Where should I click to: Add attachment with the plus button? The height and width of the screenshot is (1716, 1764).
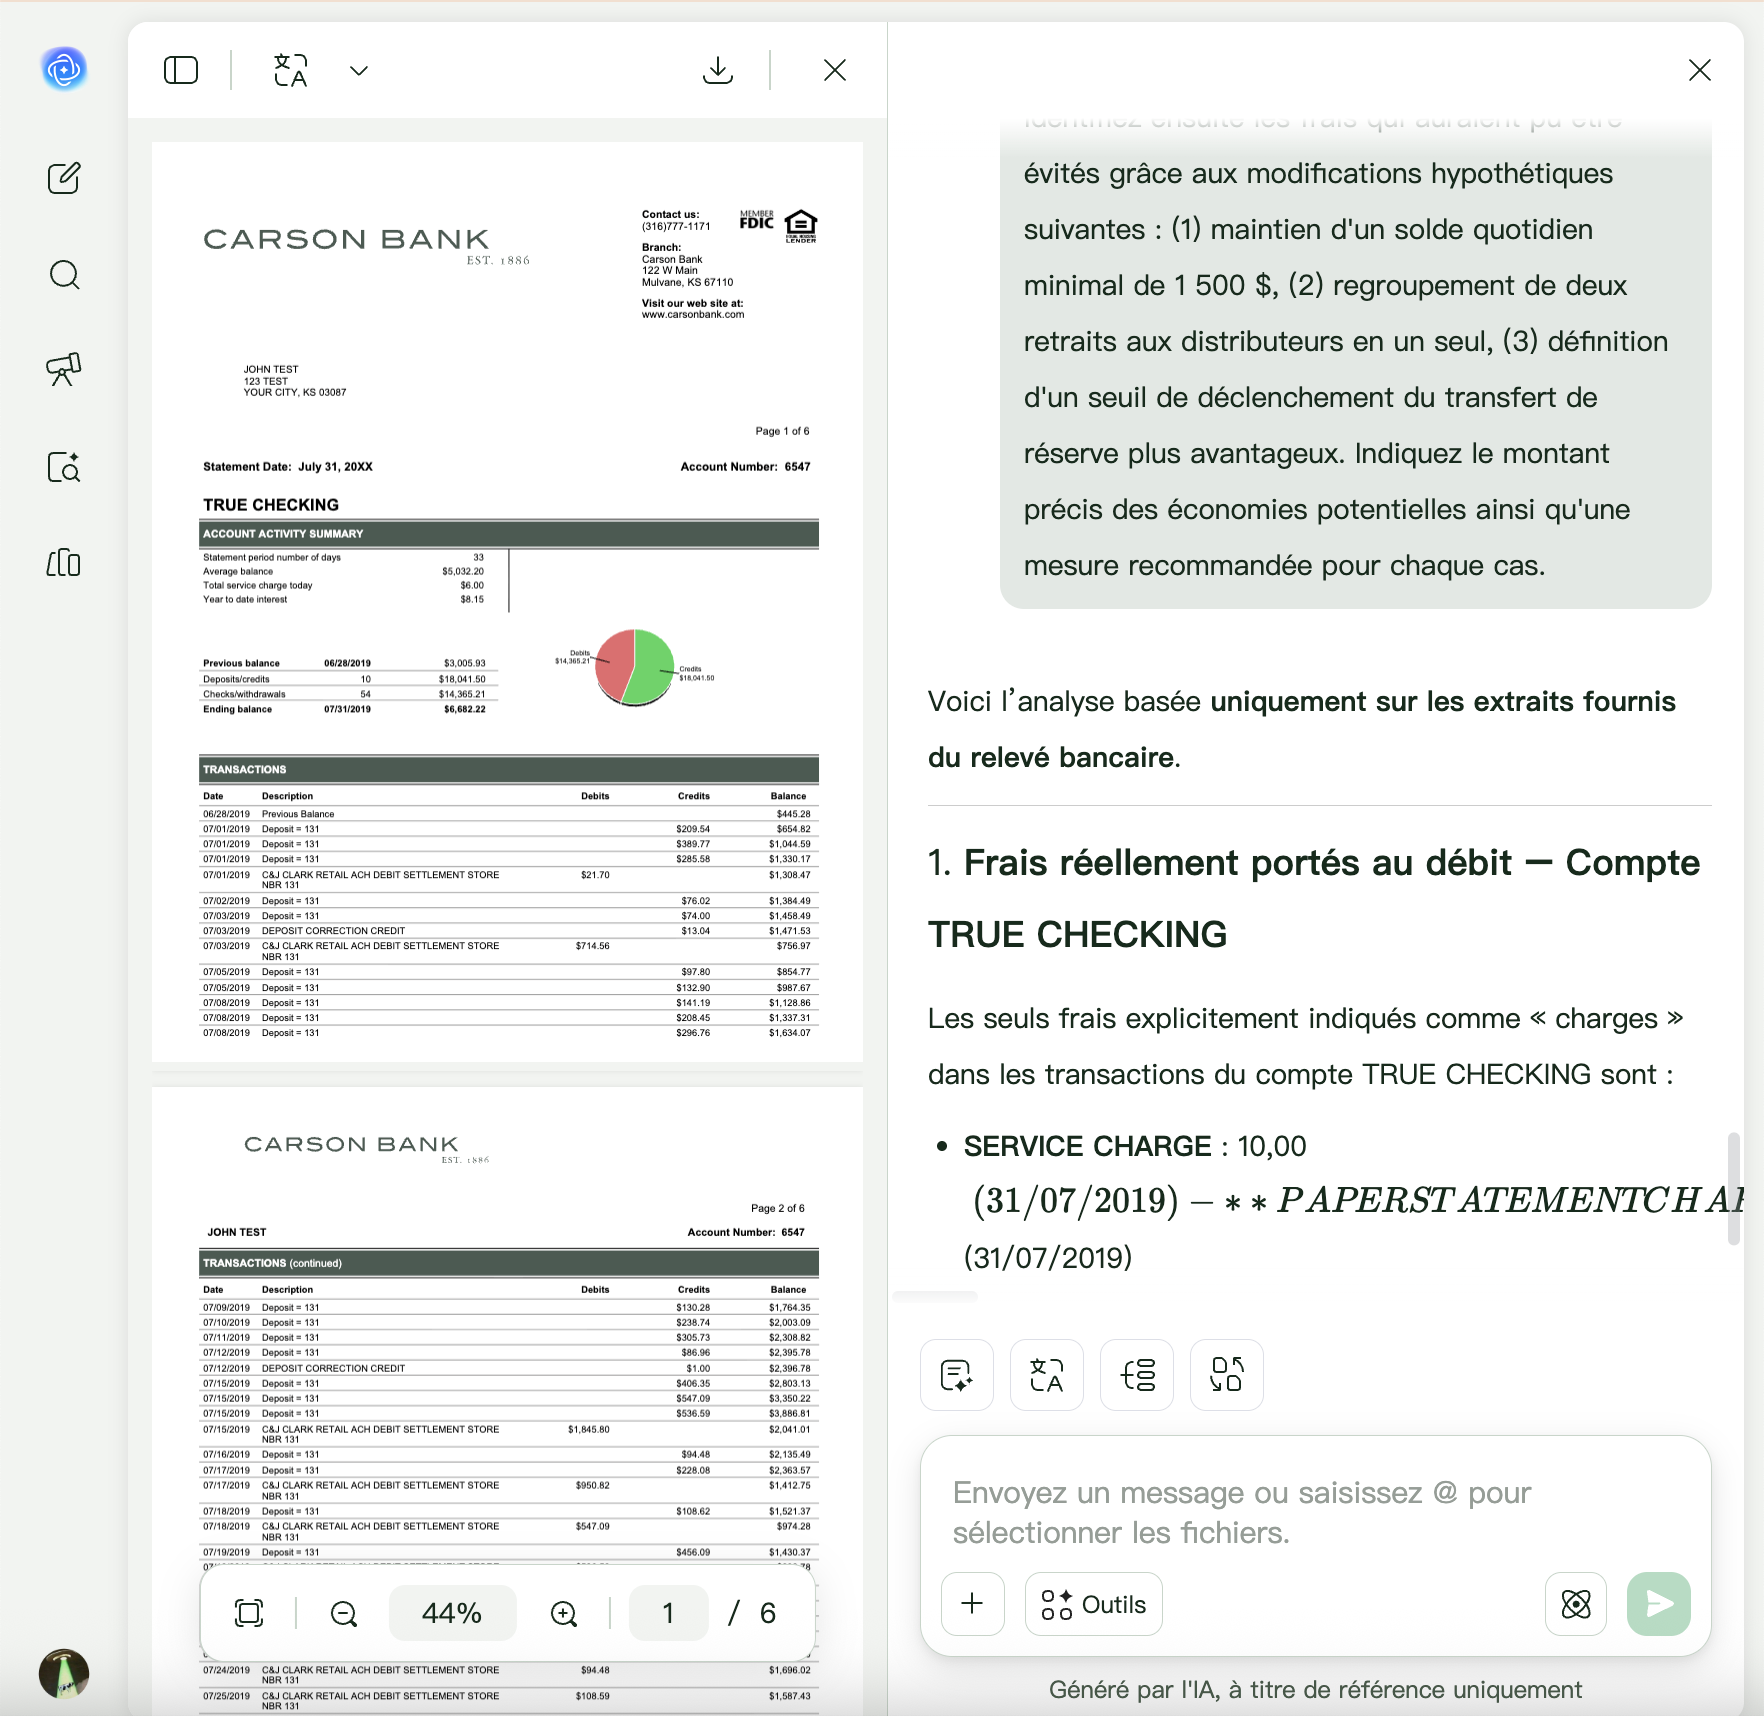[973, 1604]
